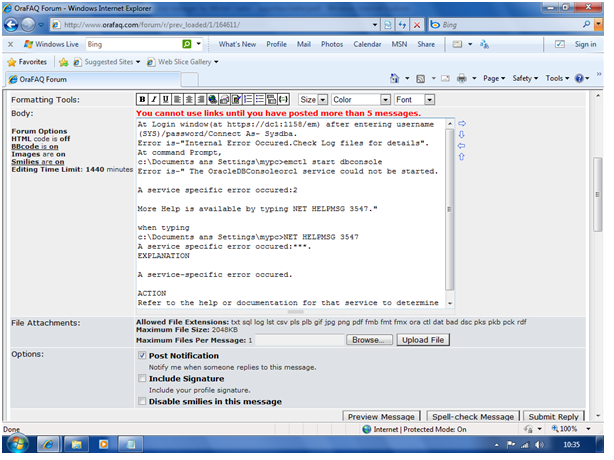Viewport: 614px width, 460px height.
Task: Check Disable smilies in this message
Action: [x=141, y=402]
